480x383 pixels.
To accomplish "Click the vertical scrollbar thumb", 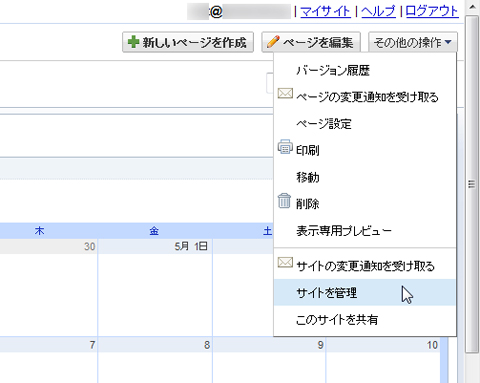I will coord(472,184).
